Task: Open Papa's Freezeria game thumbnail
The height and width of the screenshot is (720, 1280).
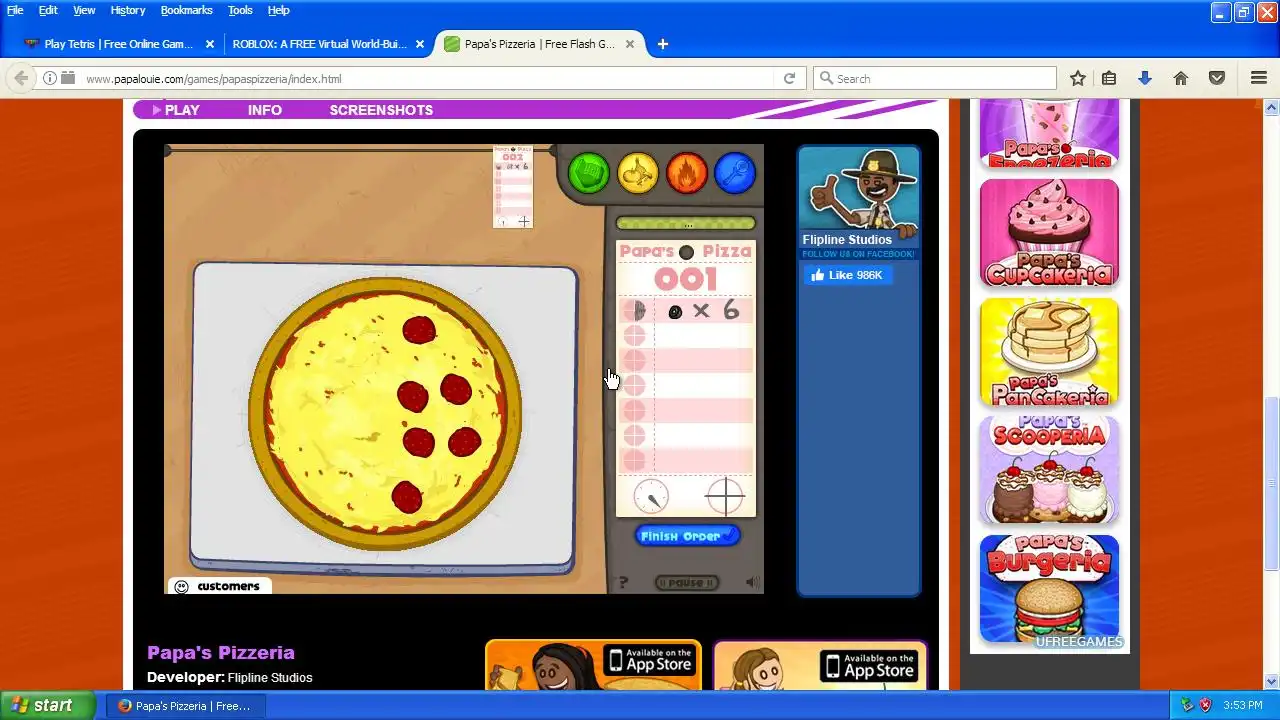Action: click(1049, 133)
